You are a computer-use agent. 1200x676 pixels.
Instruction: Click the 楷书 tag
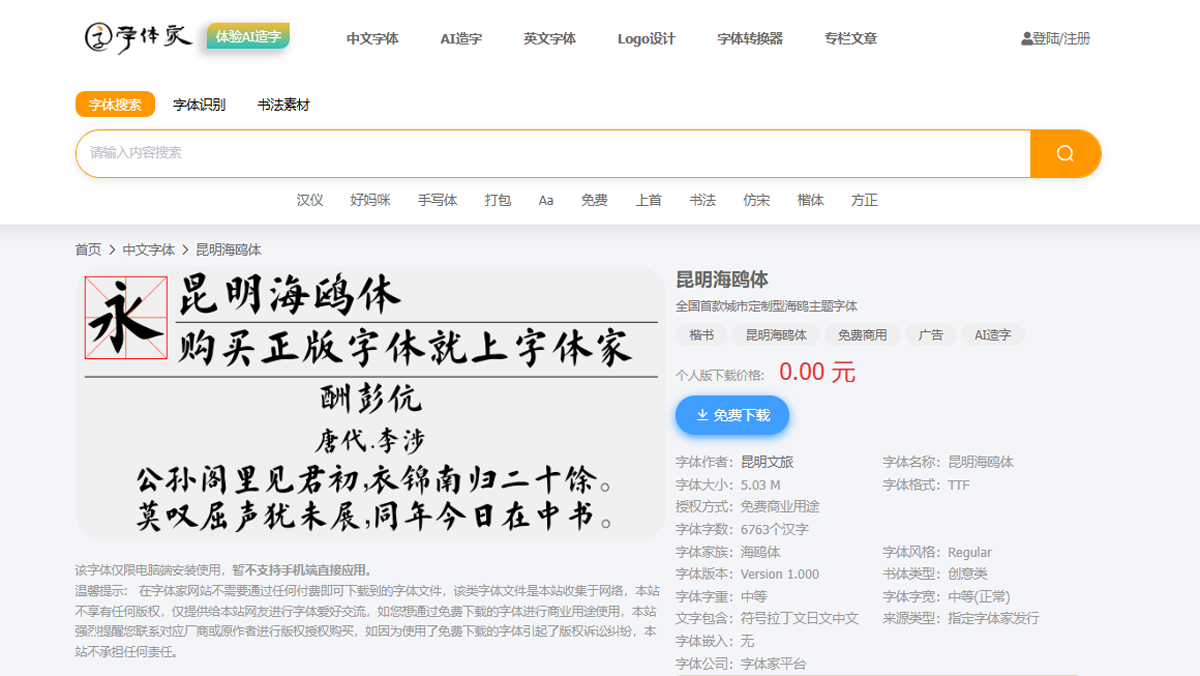pyautogui.click(x=701, y=335)
